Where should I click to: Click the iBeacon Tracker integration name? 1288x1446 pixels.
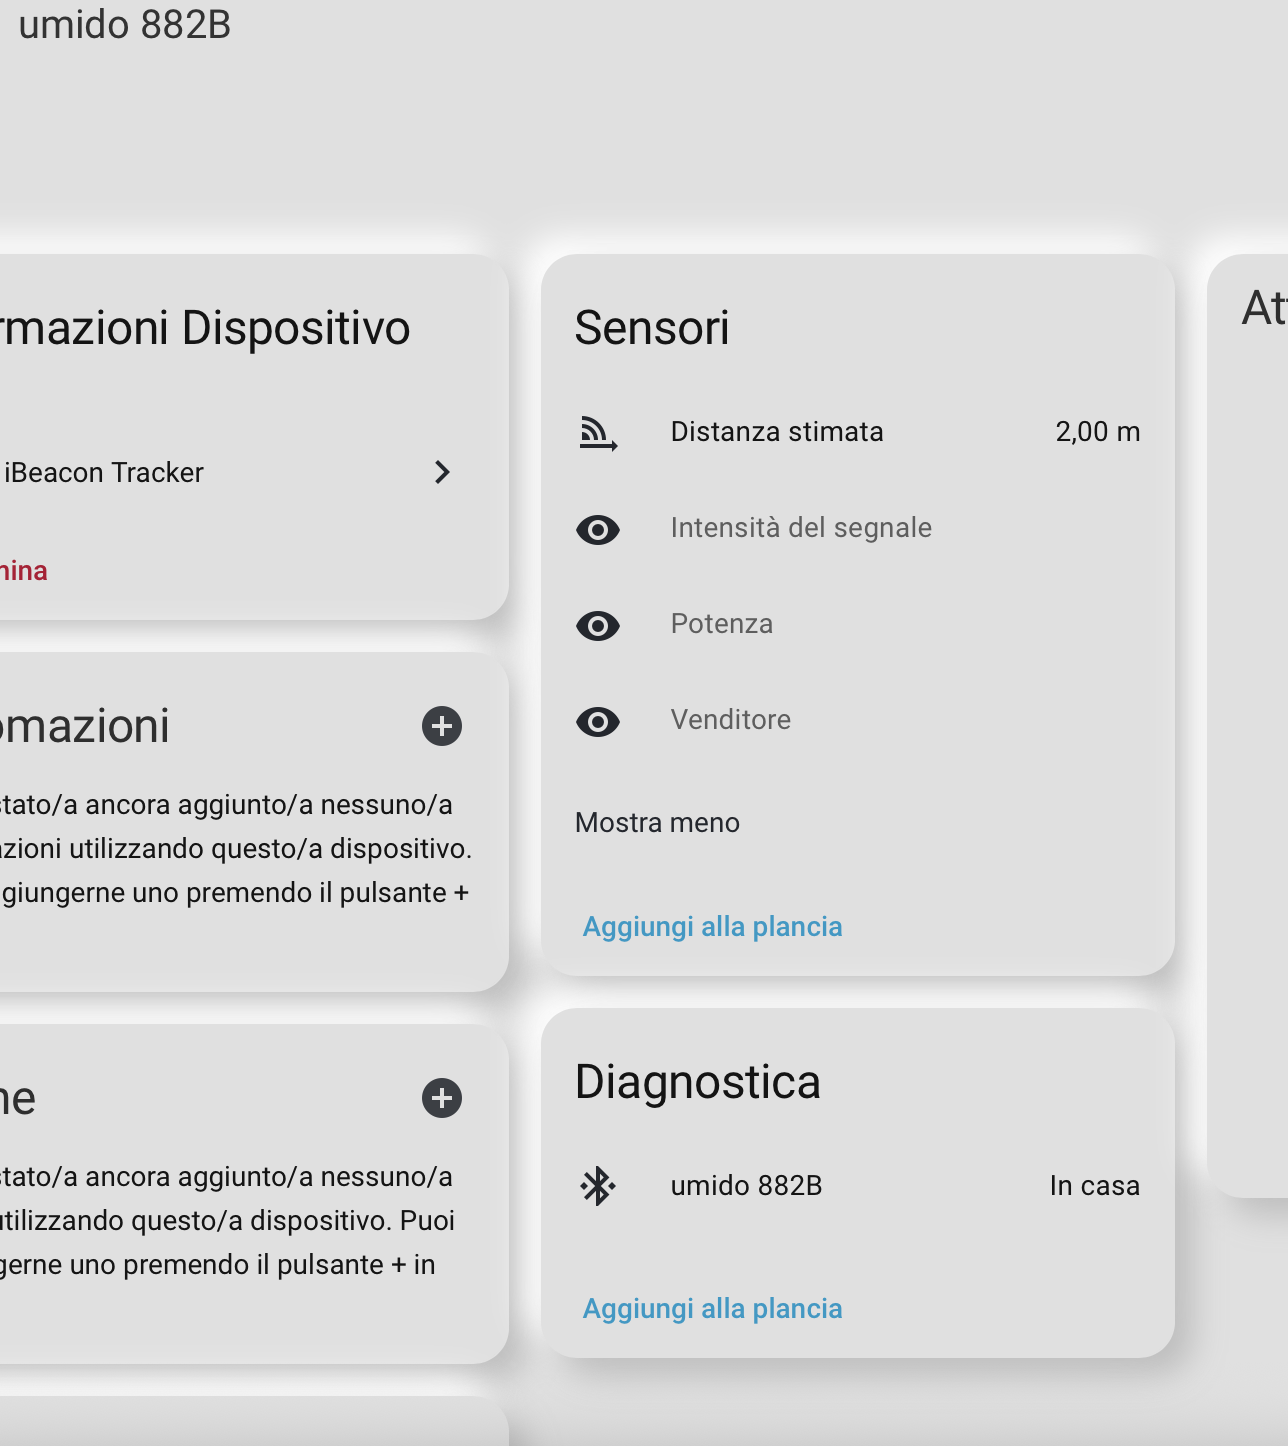[x=104, y=472]
